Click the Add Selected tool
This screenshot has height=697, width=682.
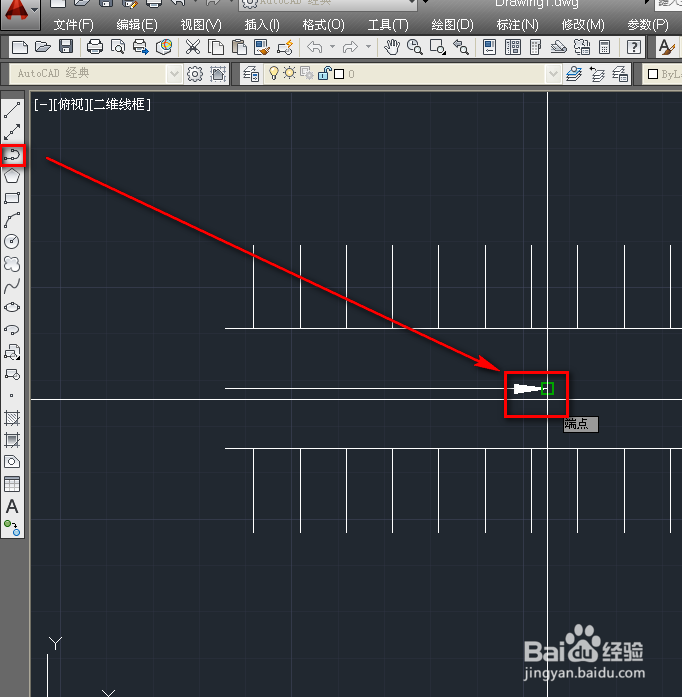point(12,528)
